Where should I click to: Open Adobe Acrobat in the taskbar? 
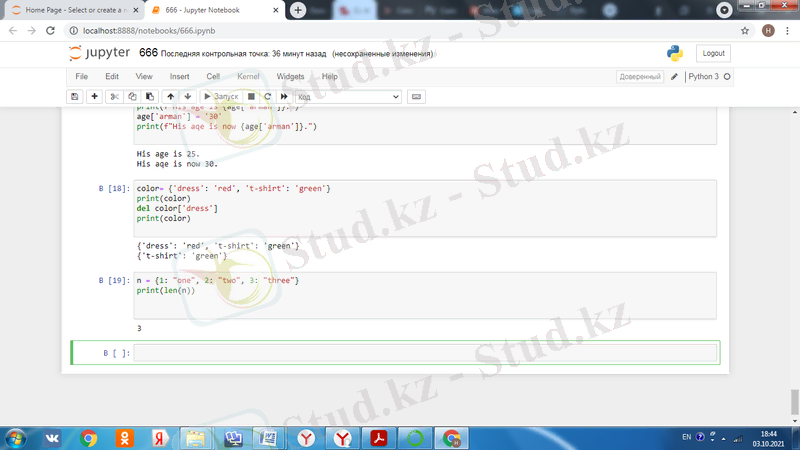(379, 438)
